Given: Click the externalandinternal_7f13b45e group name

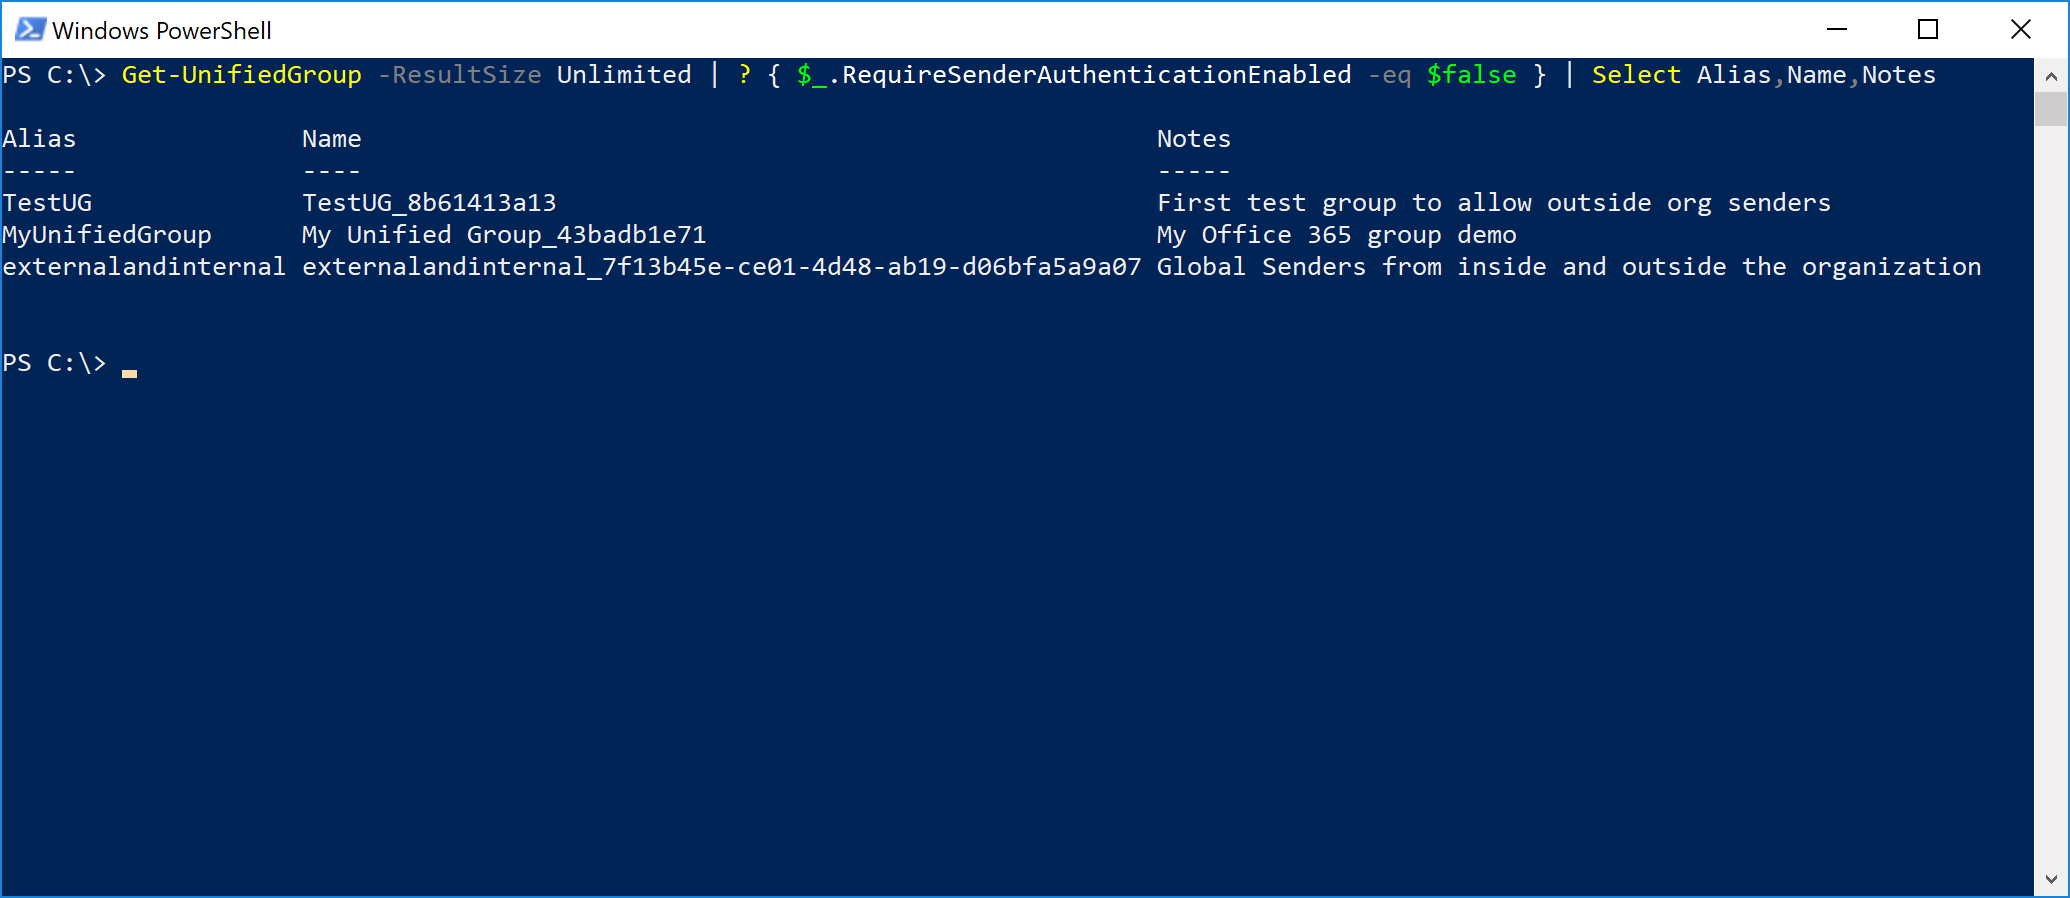Looking at the screenshot, I should (x=721, y=267).
